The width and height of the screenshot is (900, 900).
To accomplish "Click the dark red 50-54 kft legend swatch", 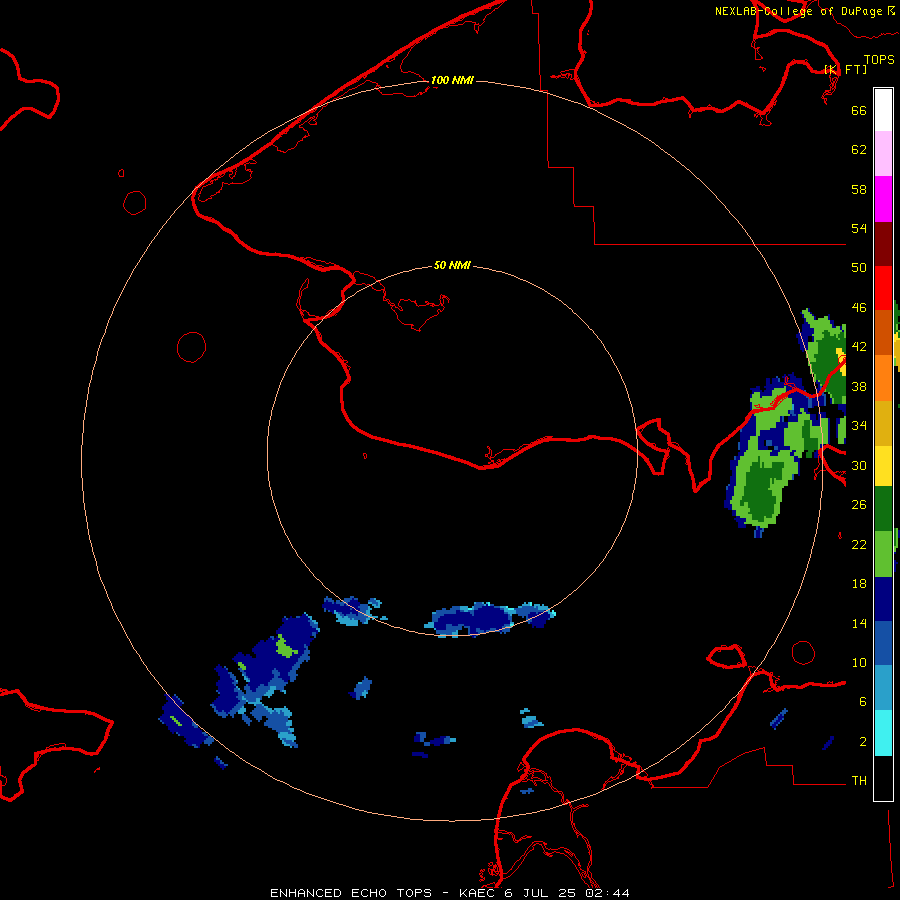I will tap(883, 244).
